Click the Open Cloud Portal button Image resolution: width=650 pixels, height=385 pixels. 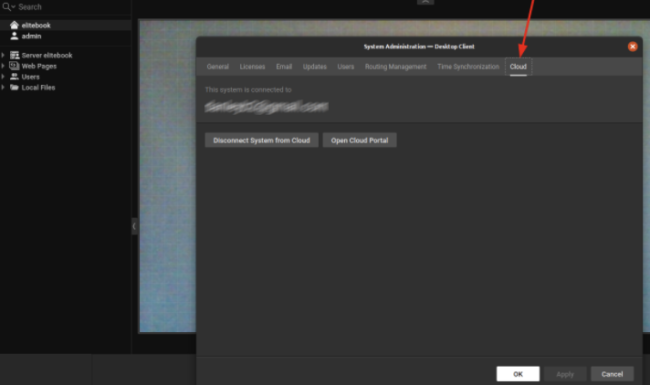pyautogui.click(x=359, y=140)
